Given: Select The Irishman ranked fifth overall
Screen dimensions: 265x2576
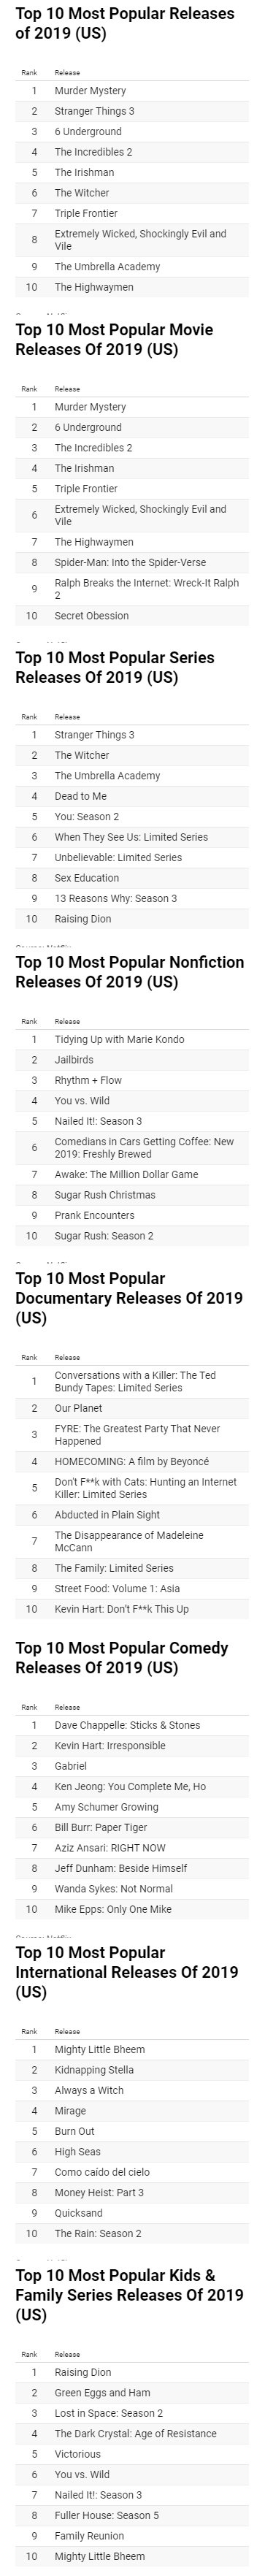Looking at the screenshot, I should (x=132, y=172).
